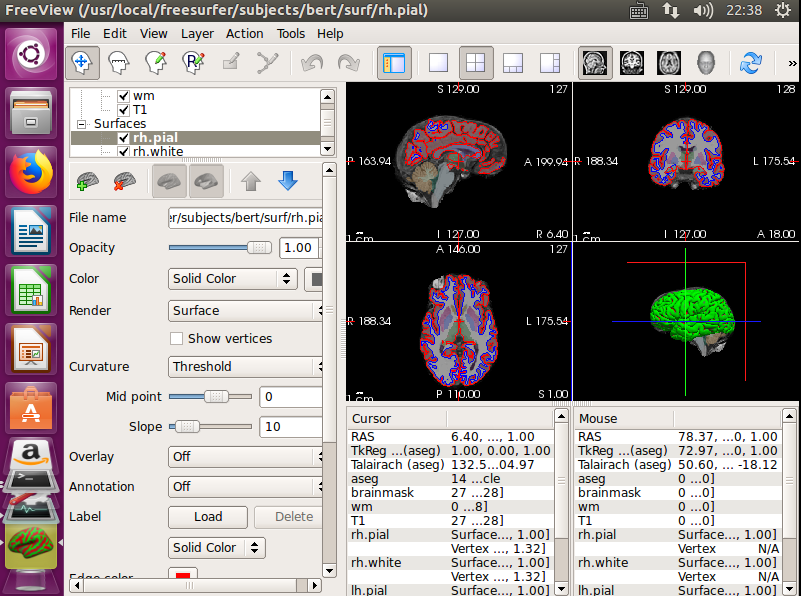The width and height of the screenshot is (801, 596).
Task: Select the Recon Edit tool
Action: point(193,63)
